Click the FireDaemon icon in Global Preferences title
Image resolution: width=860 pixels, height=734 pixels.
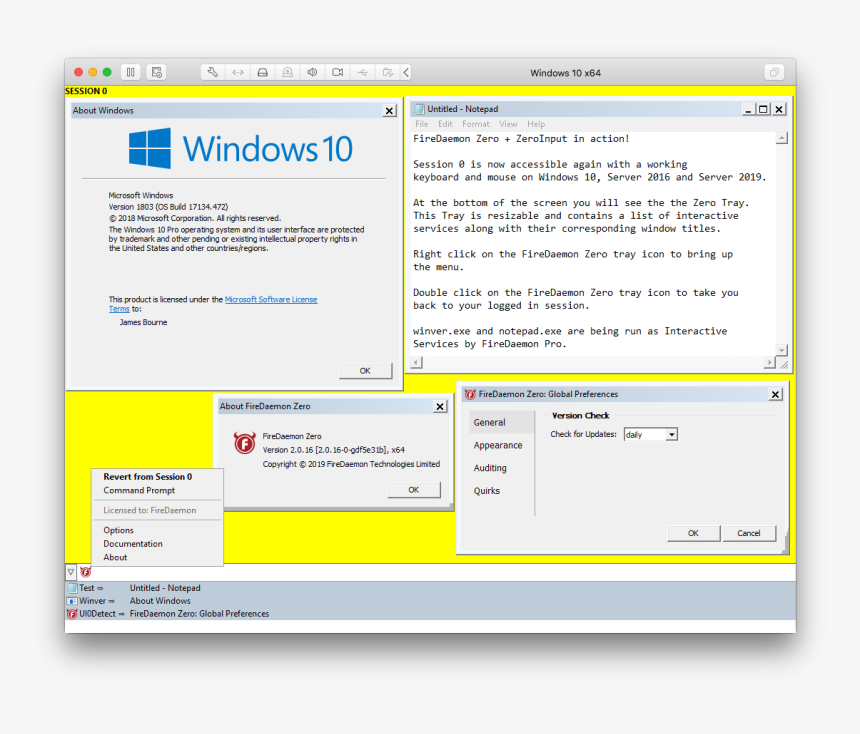point(470,394)
